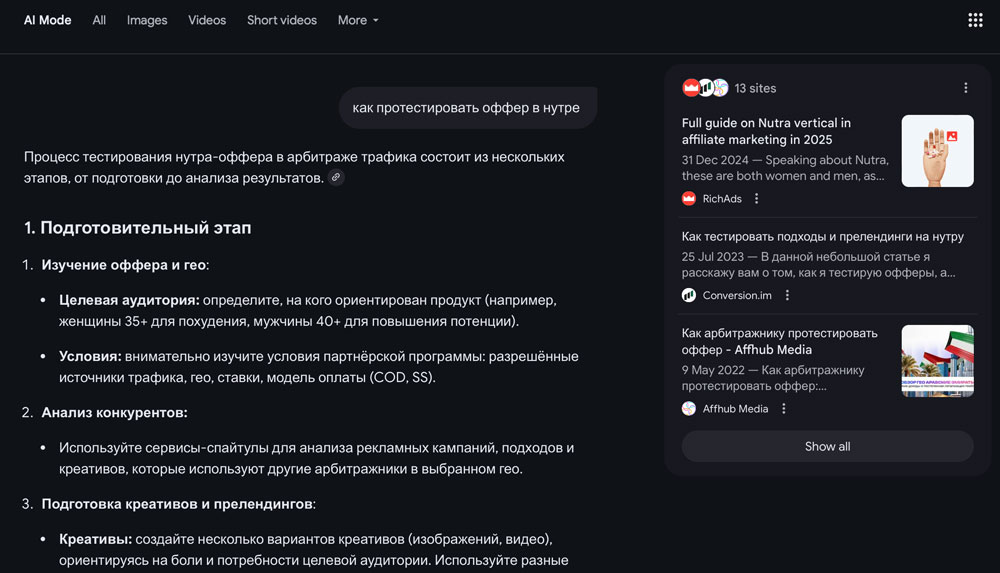Image resolution: width=1000 pixels, height=573 pixels.
Task: Open three-dot menu beside 13 sites
Action: (x=965, y=88)
